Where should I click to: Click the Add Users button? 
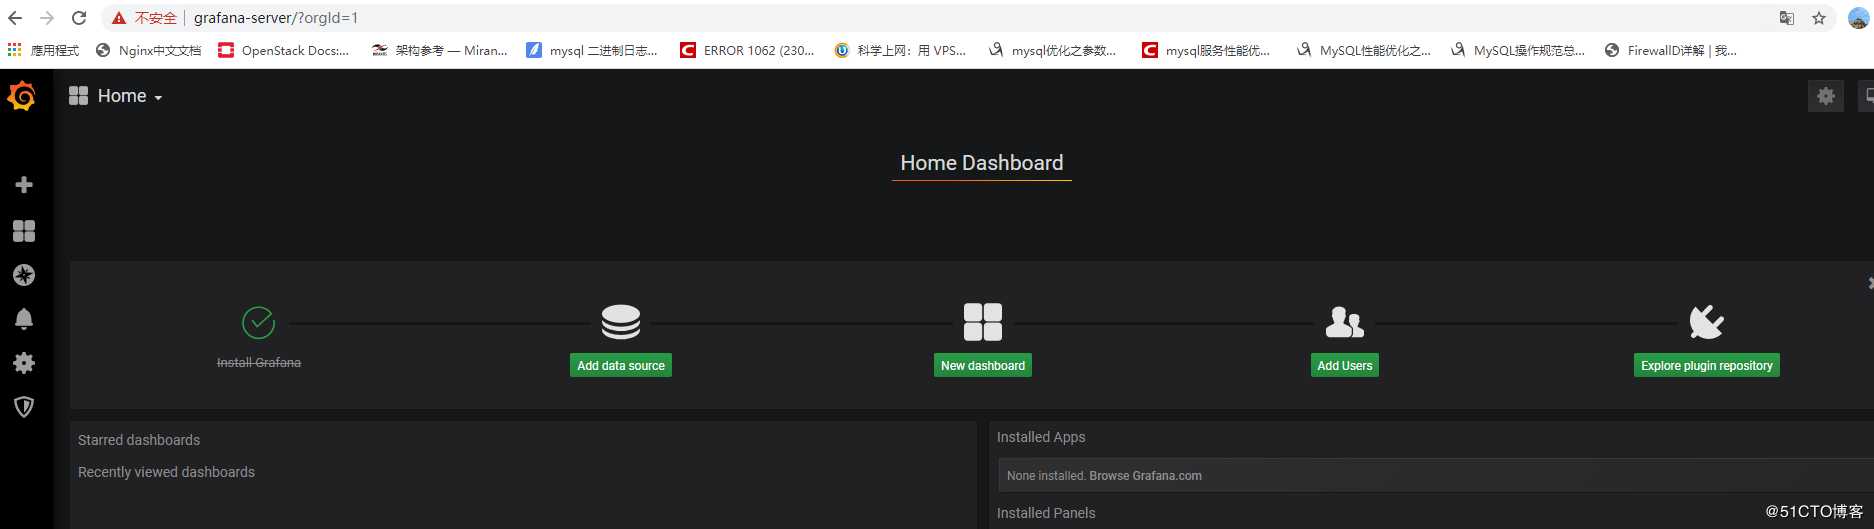click(x=1345, y=366)
